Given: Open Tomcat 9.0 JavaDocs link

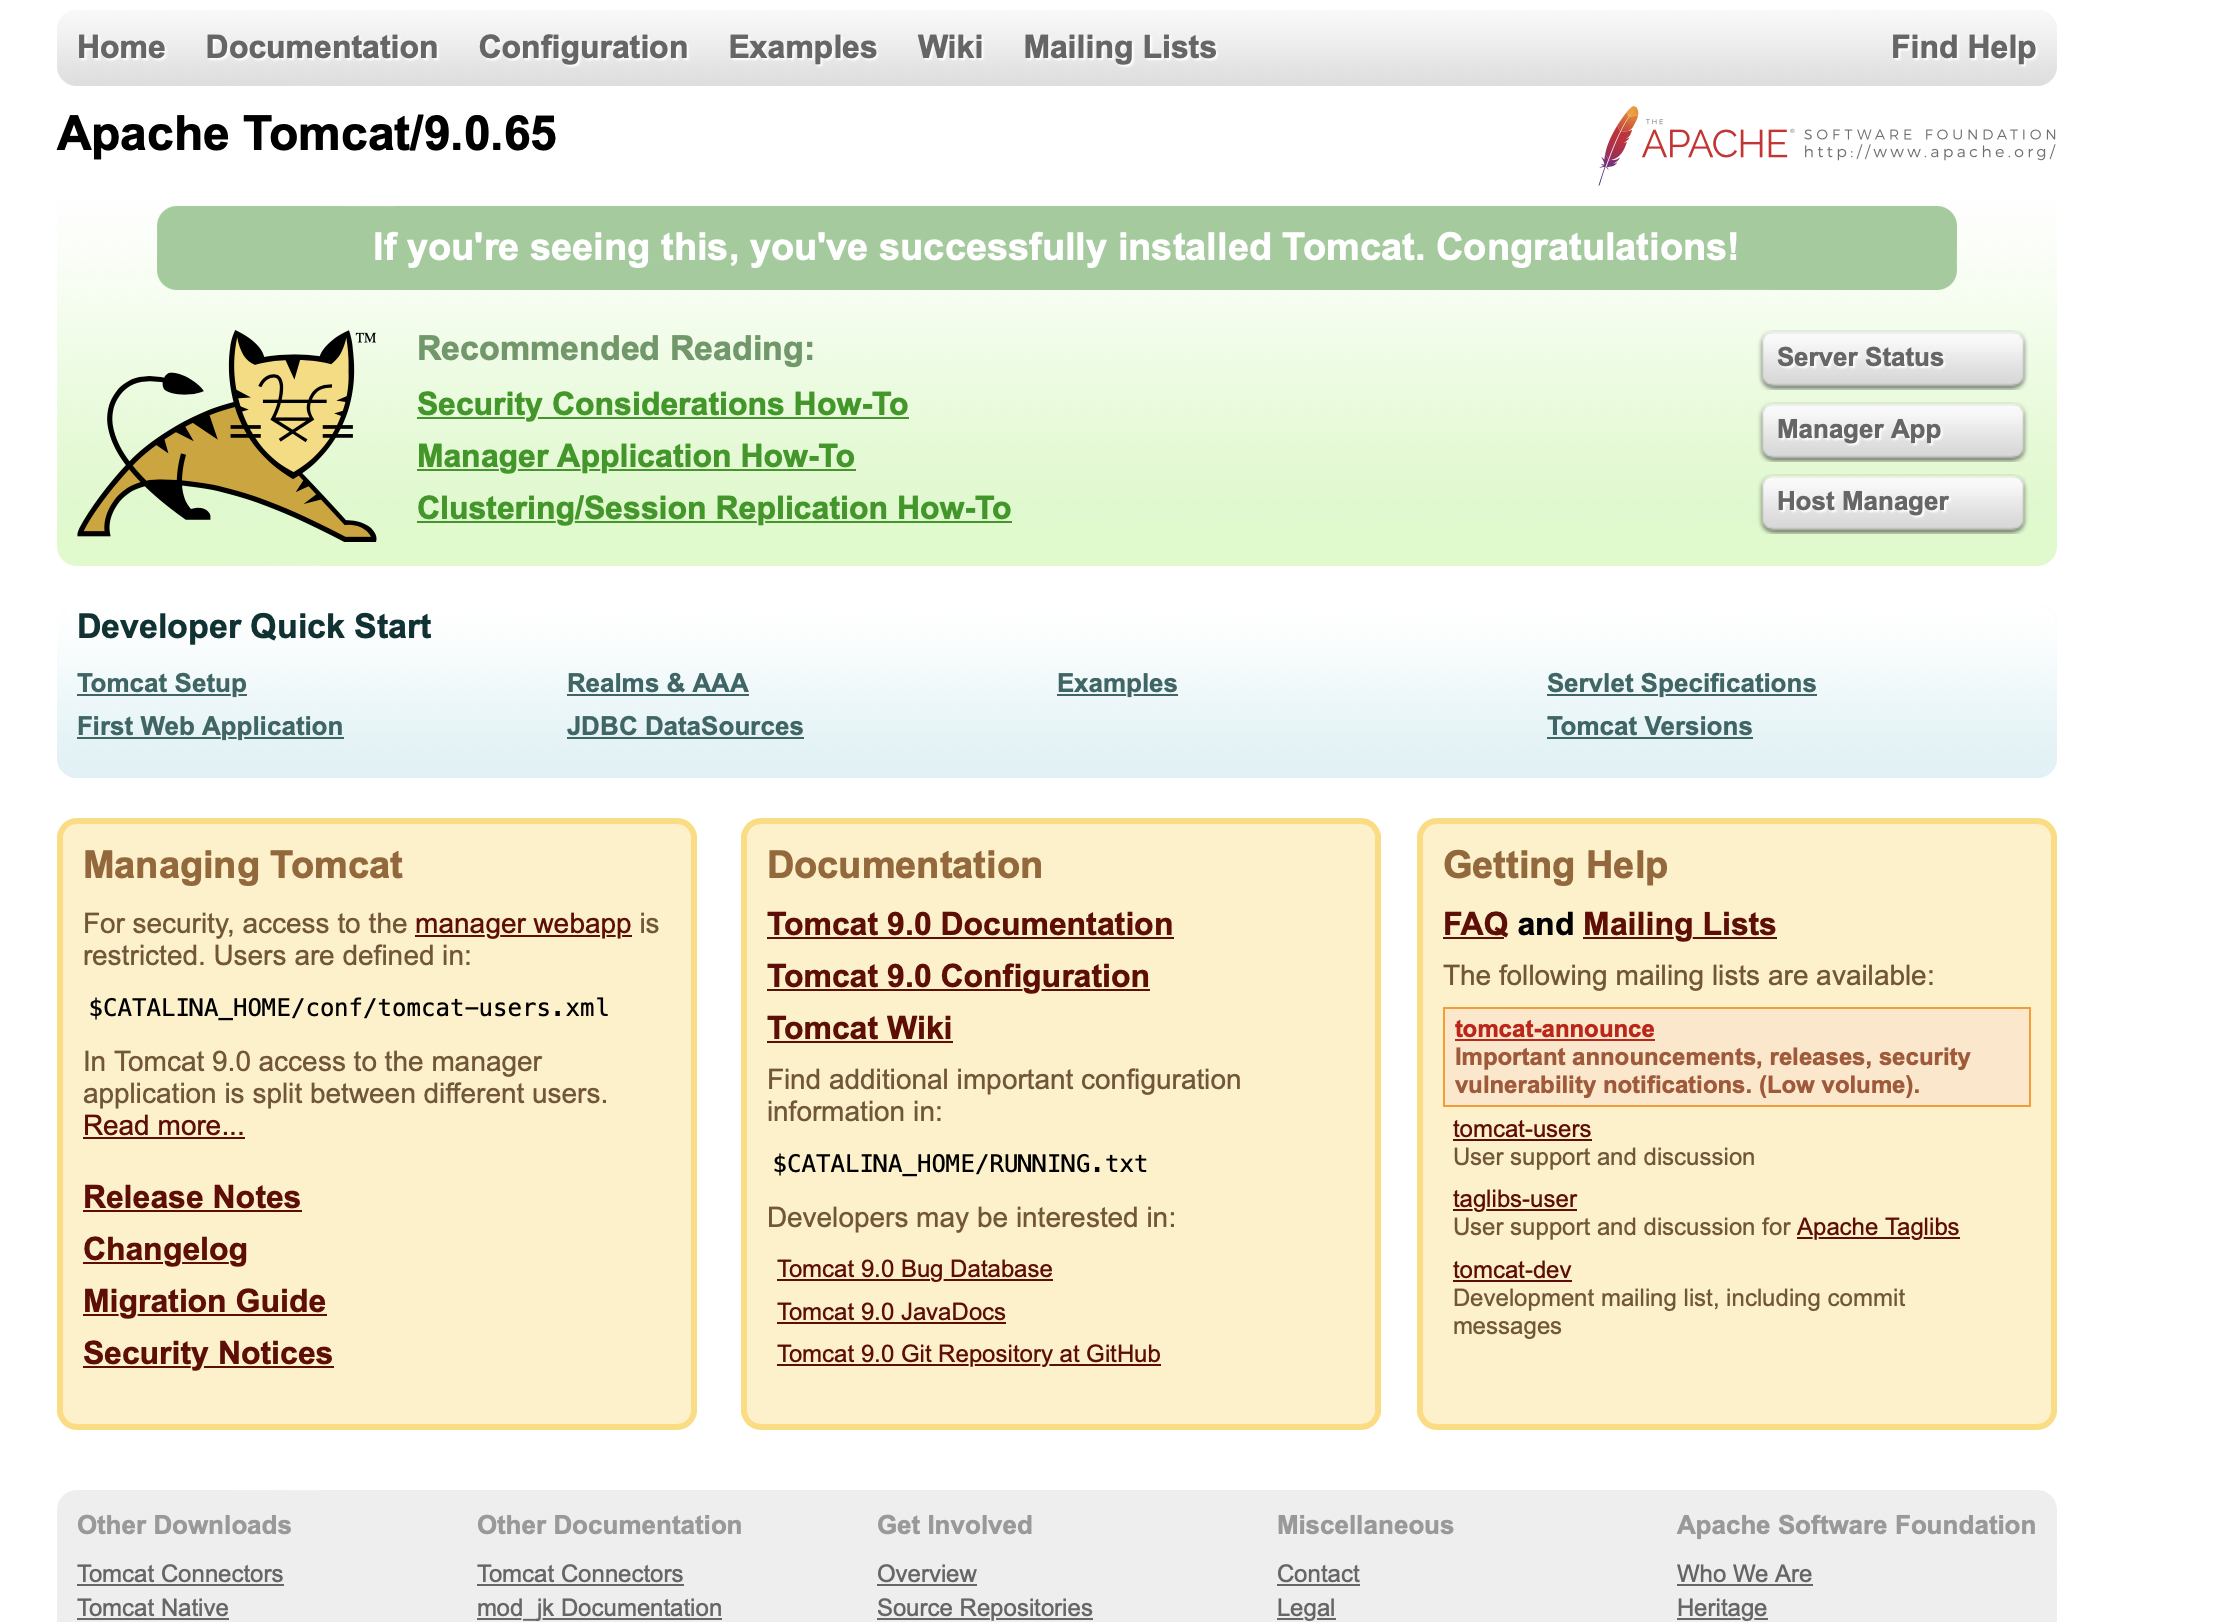Looking at the screenshot, I should 891,1312.
